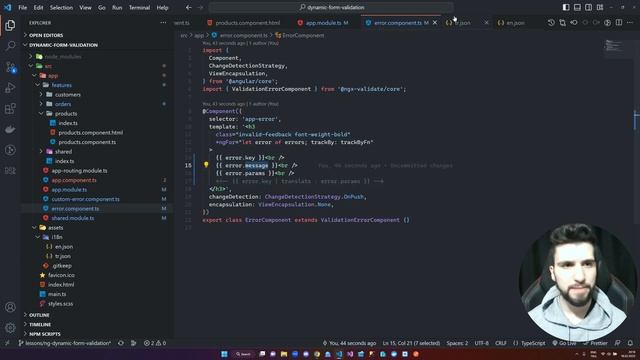Toggle secondary side bar layout
Viewport: 640px width, 360px height.
point(588,7)
